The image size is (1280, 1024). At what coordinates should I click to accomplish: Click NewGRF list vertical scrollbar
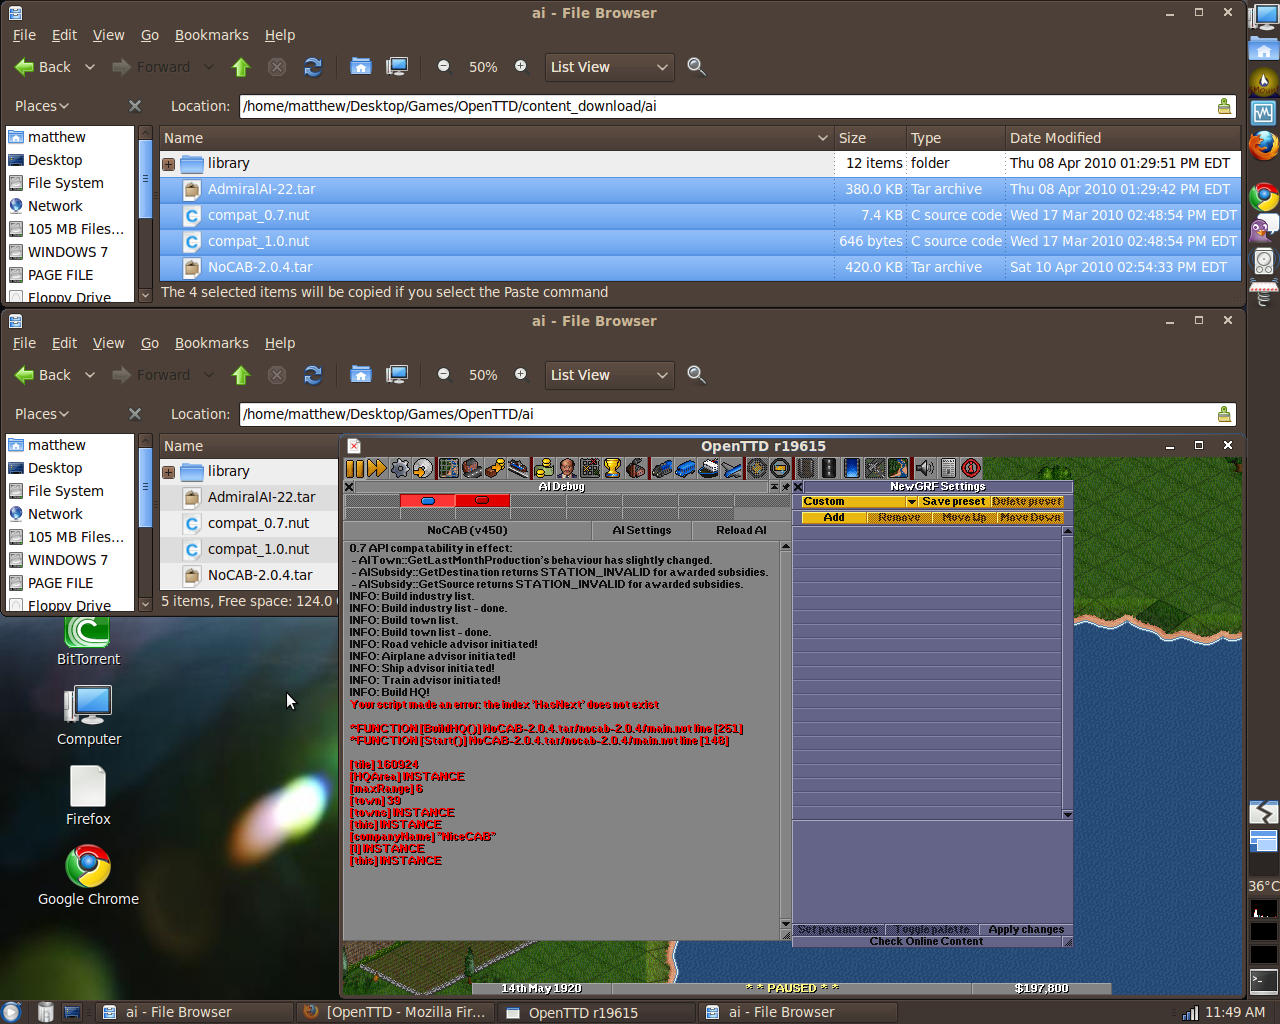(x=1067, y=672)
